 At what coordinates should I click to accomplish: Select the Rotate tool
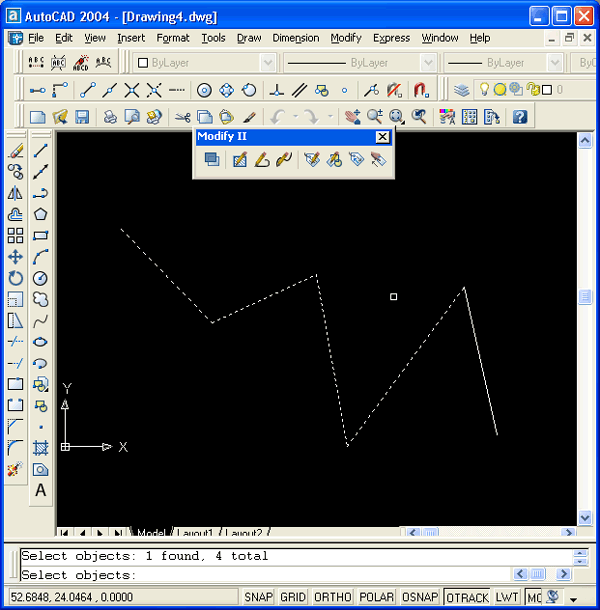point(15,278)
